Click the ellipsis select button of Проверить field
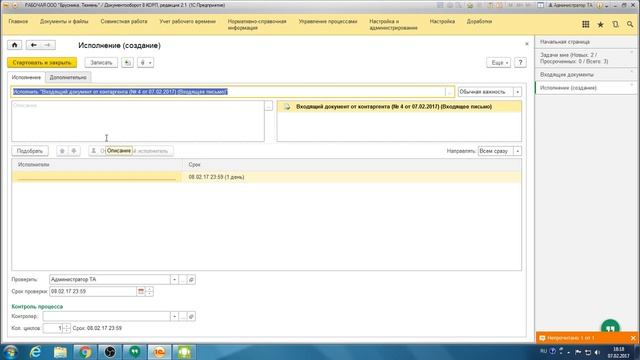This screenshot has width=640, height=360. pos(182,280)
